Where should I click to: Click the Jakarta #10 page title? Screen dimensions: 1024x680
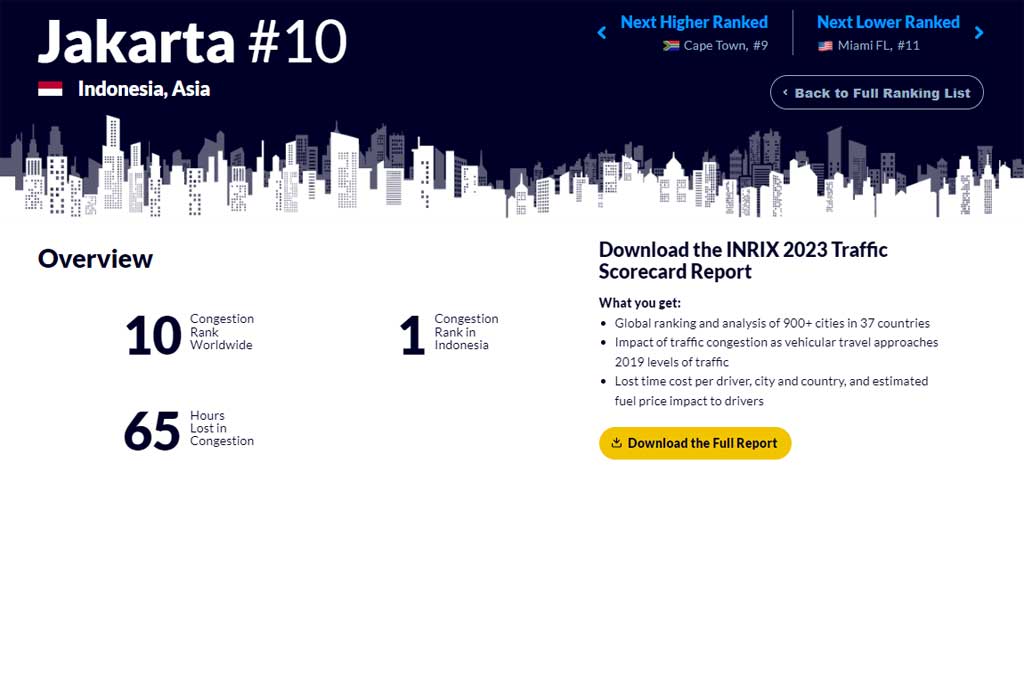(192, 42)
